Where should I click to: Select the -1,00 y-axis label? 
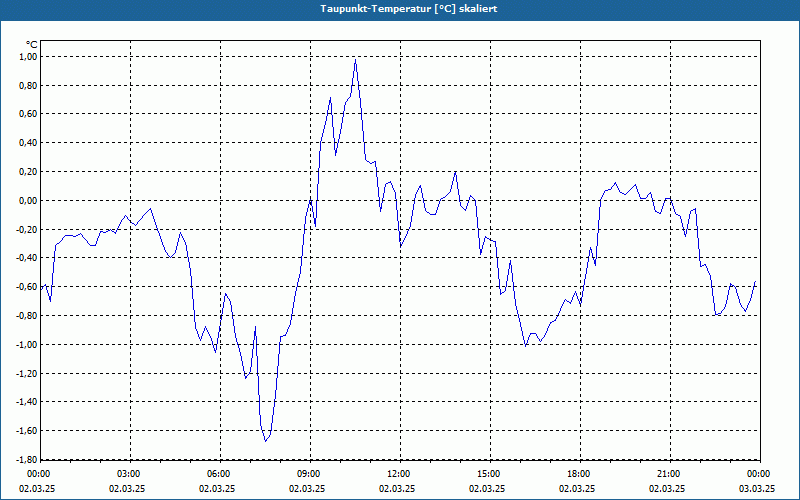coord(28,344)
